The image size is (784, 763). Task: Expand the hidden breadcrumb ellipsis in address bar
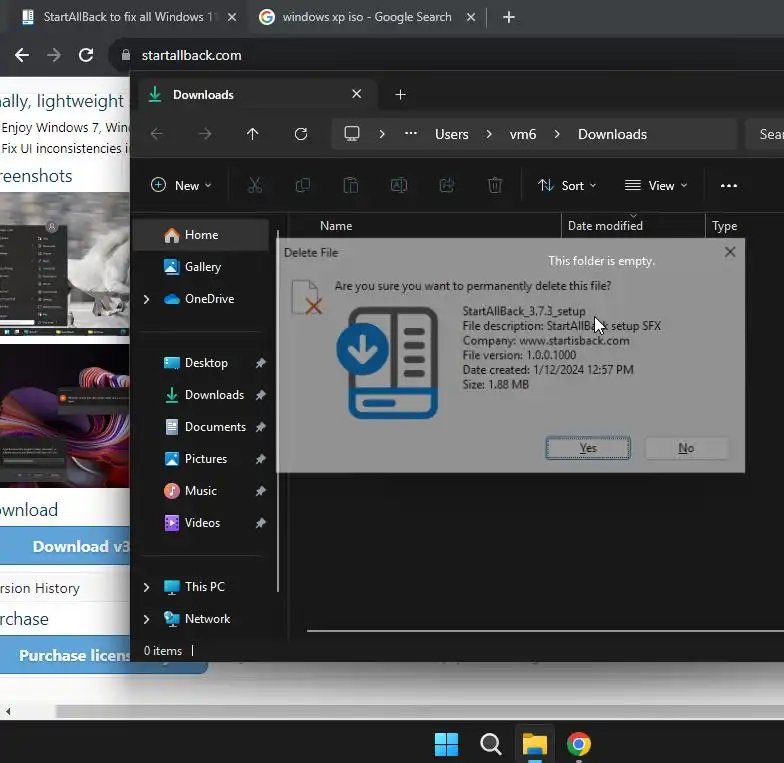(x=410, y=134)
